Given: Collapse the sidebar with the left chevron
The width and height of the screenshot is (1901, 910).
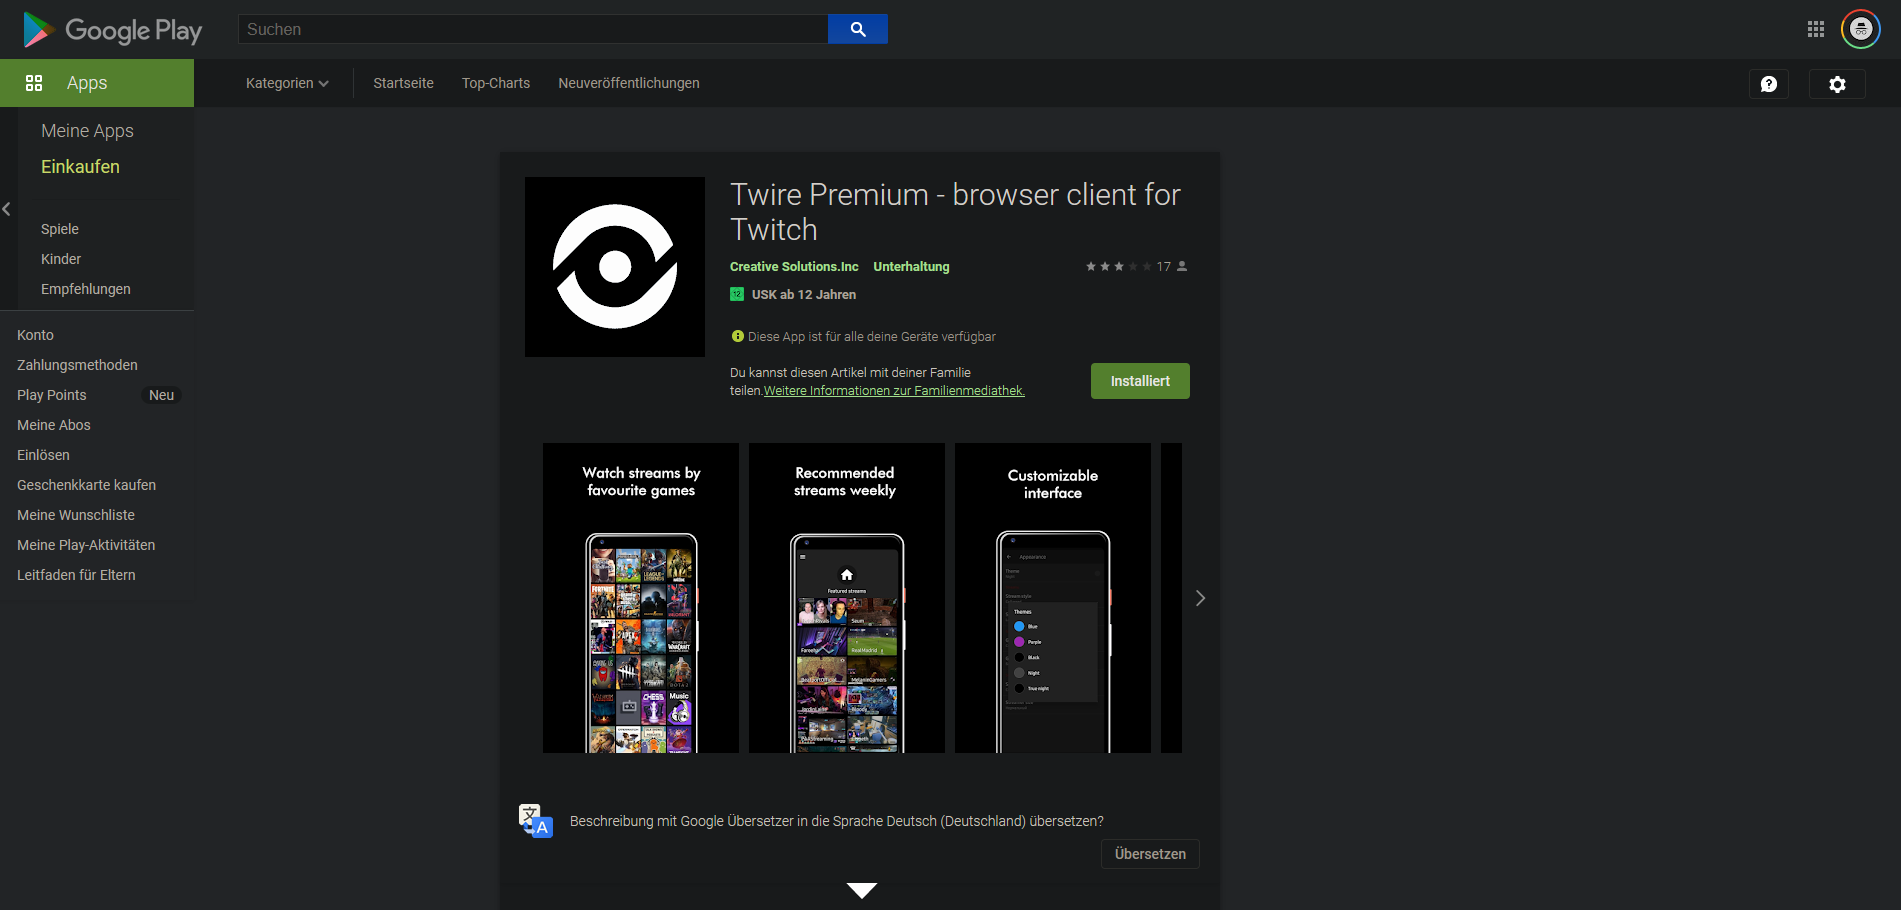Looking at the screenshot, I should (7, 208).
